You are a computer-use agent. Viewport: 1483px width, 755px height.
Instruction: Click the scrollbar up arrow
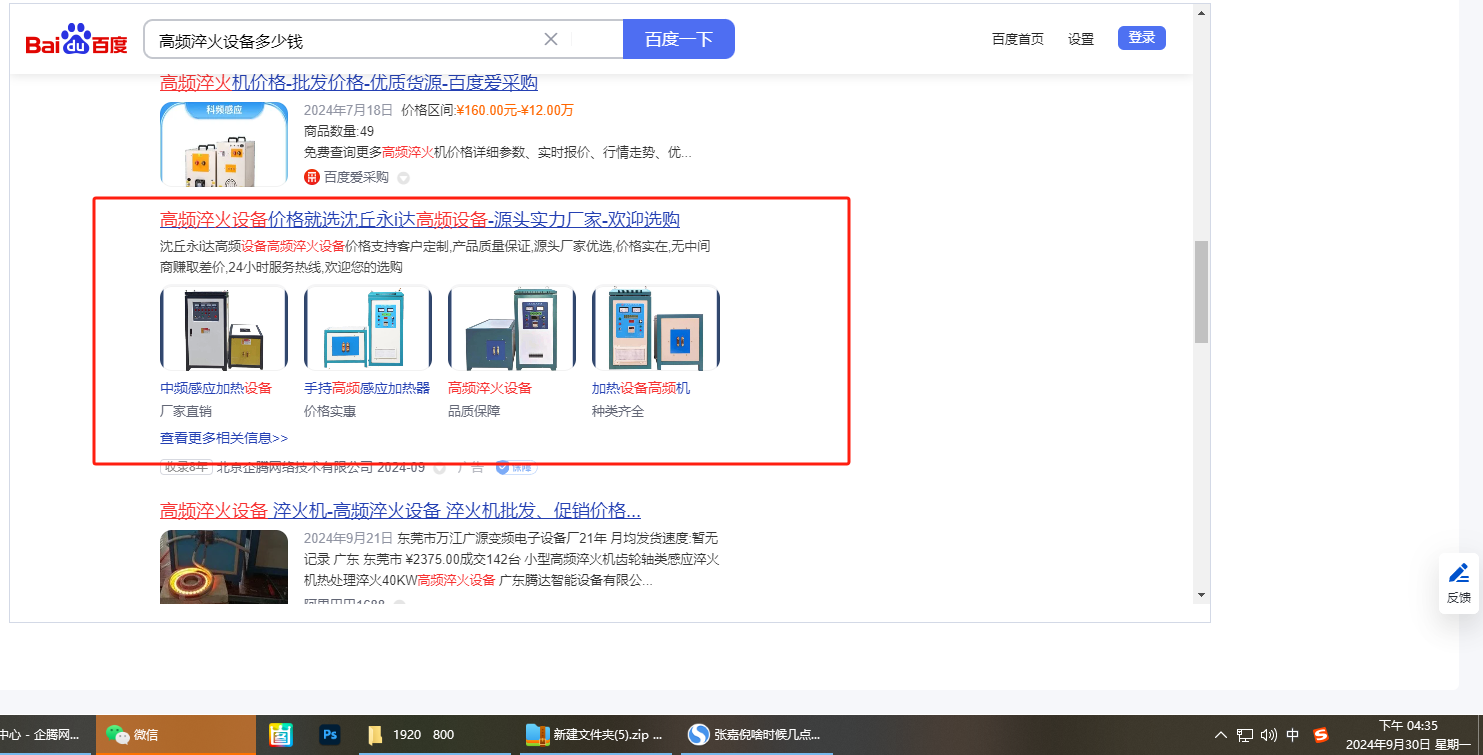pyautogui.click(x=1201, y=12)
